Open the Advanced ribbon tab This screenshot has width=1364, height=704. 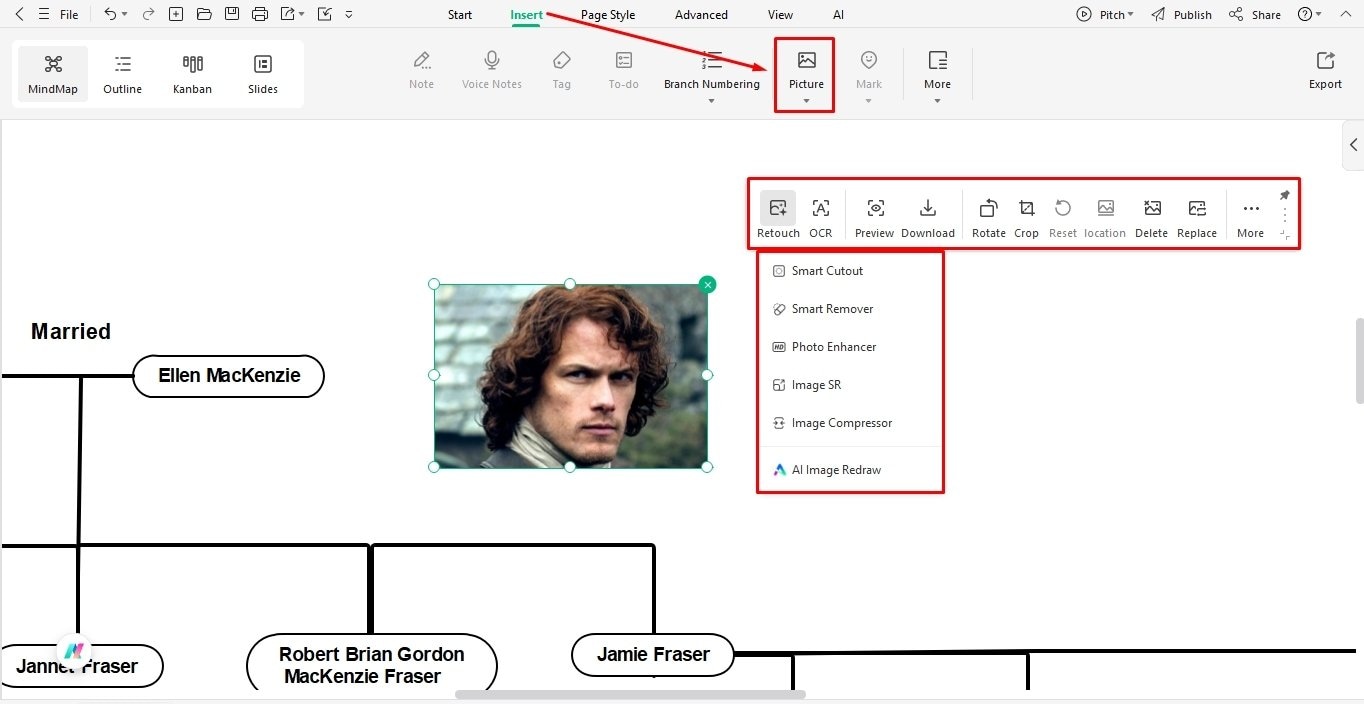[700, 14]
